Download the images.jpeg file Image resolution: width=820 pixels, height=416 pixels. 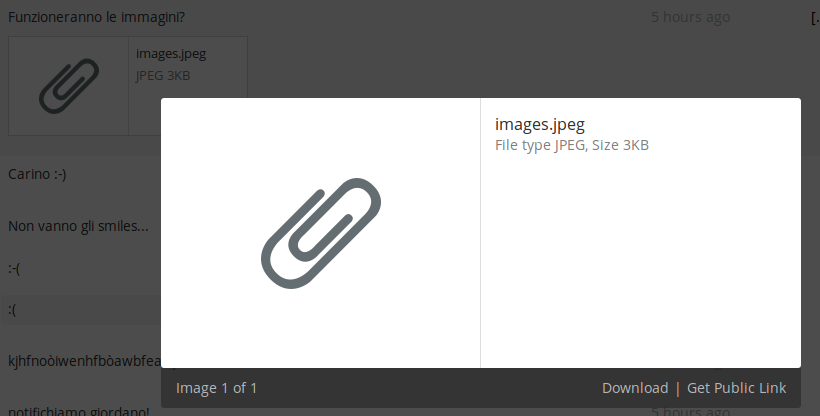click(635, 388)
